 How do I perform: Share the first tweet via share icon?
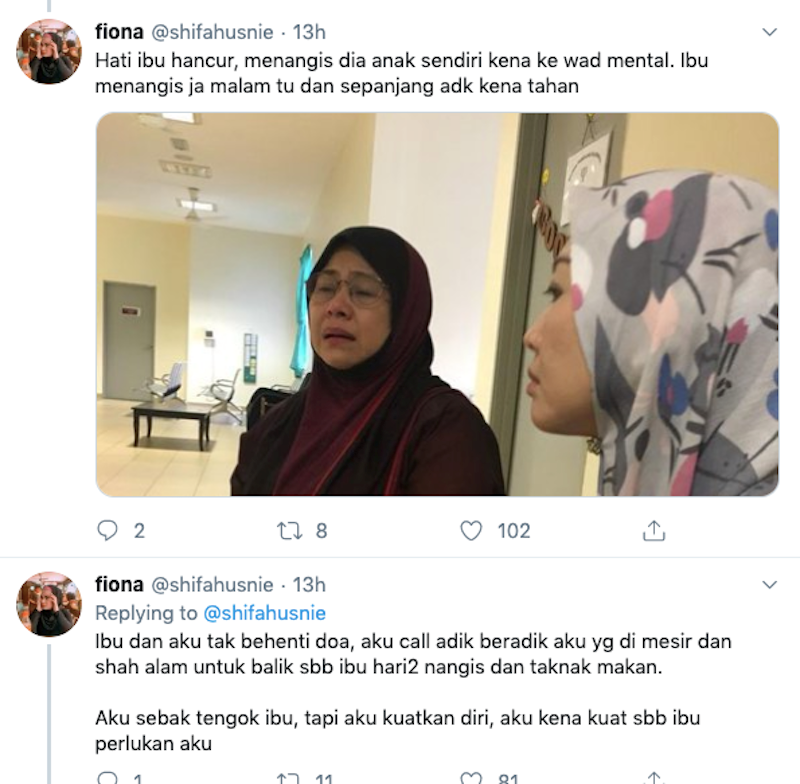pos(654,530)
